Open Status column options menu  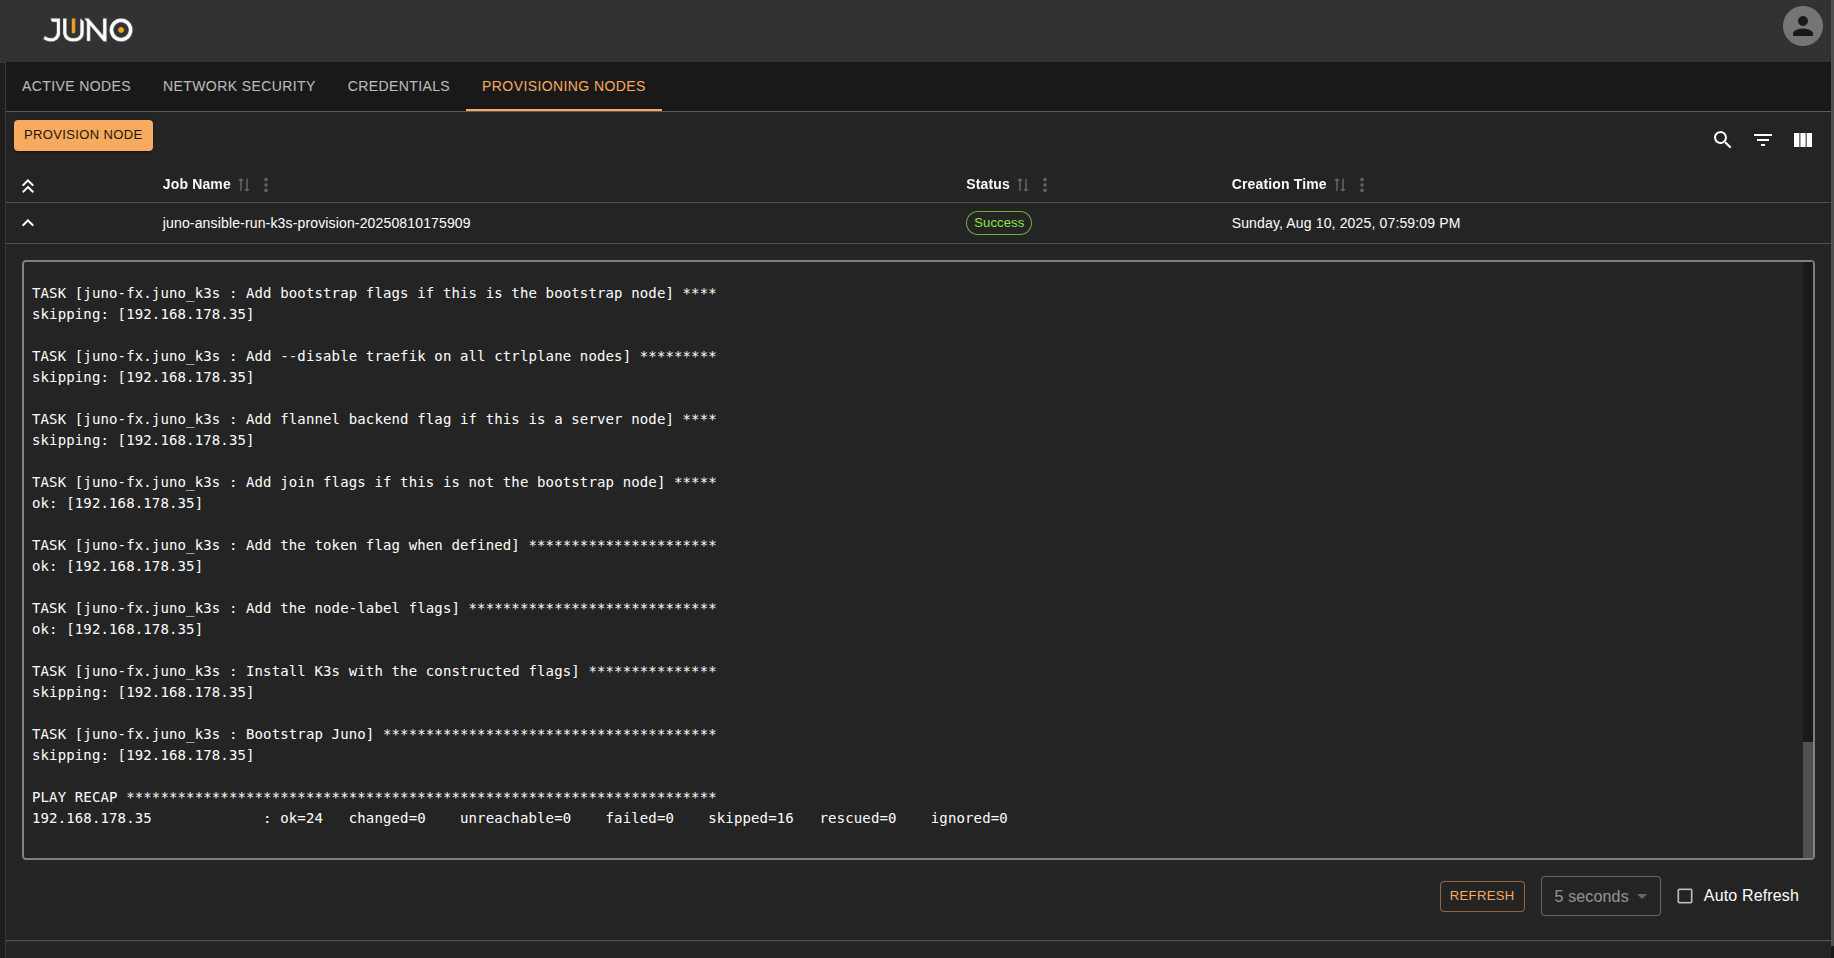1045,185
